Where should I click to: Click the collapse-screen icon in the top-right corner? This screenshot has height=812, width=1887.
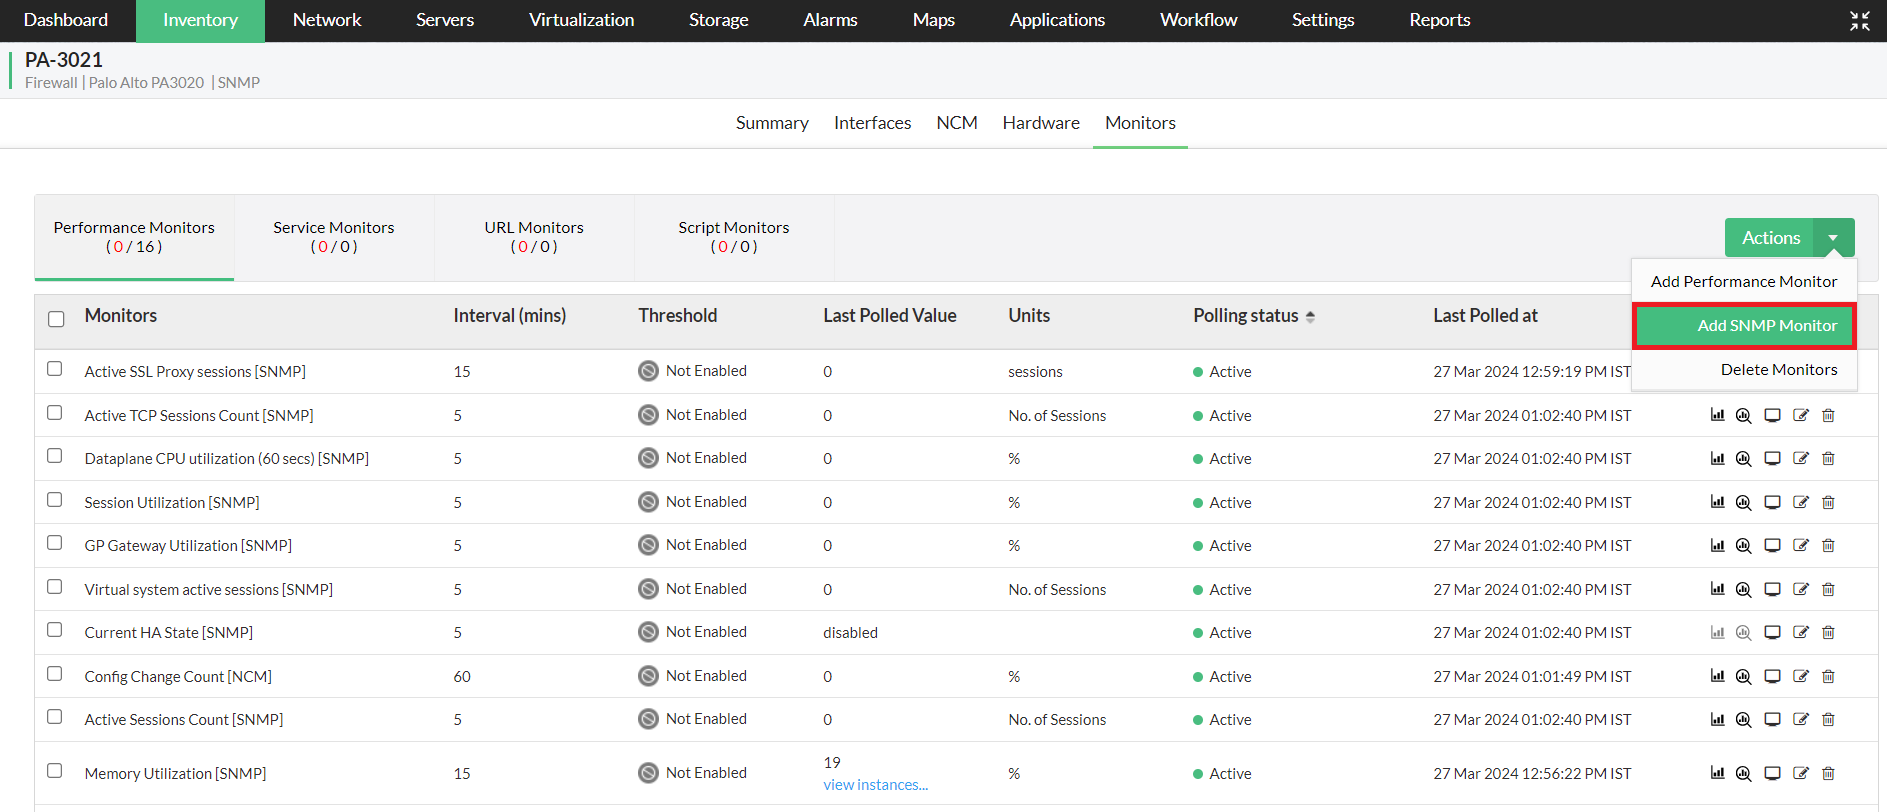coord(1859,21)
